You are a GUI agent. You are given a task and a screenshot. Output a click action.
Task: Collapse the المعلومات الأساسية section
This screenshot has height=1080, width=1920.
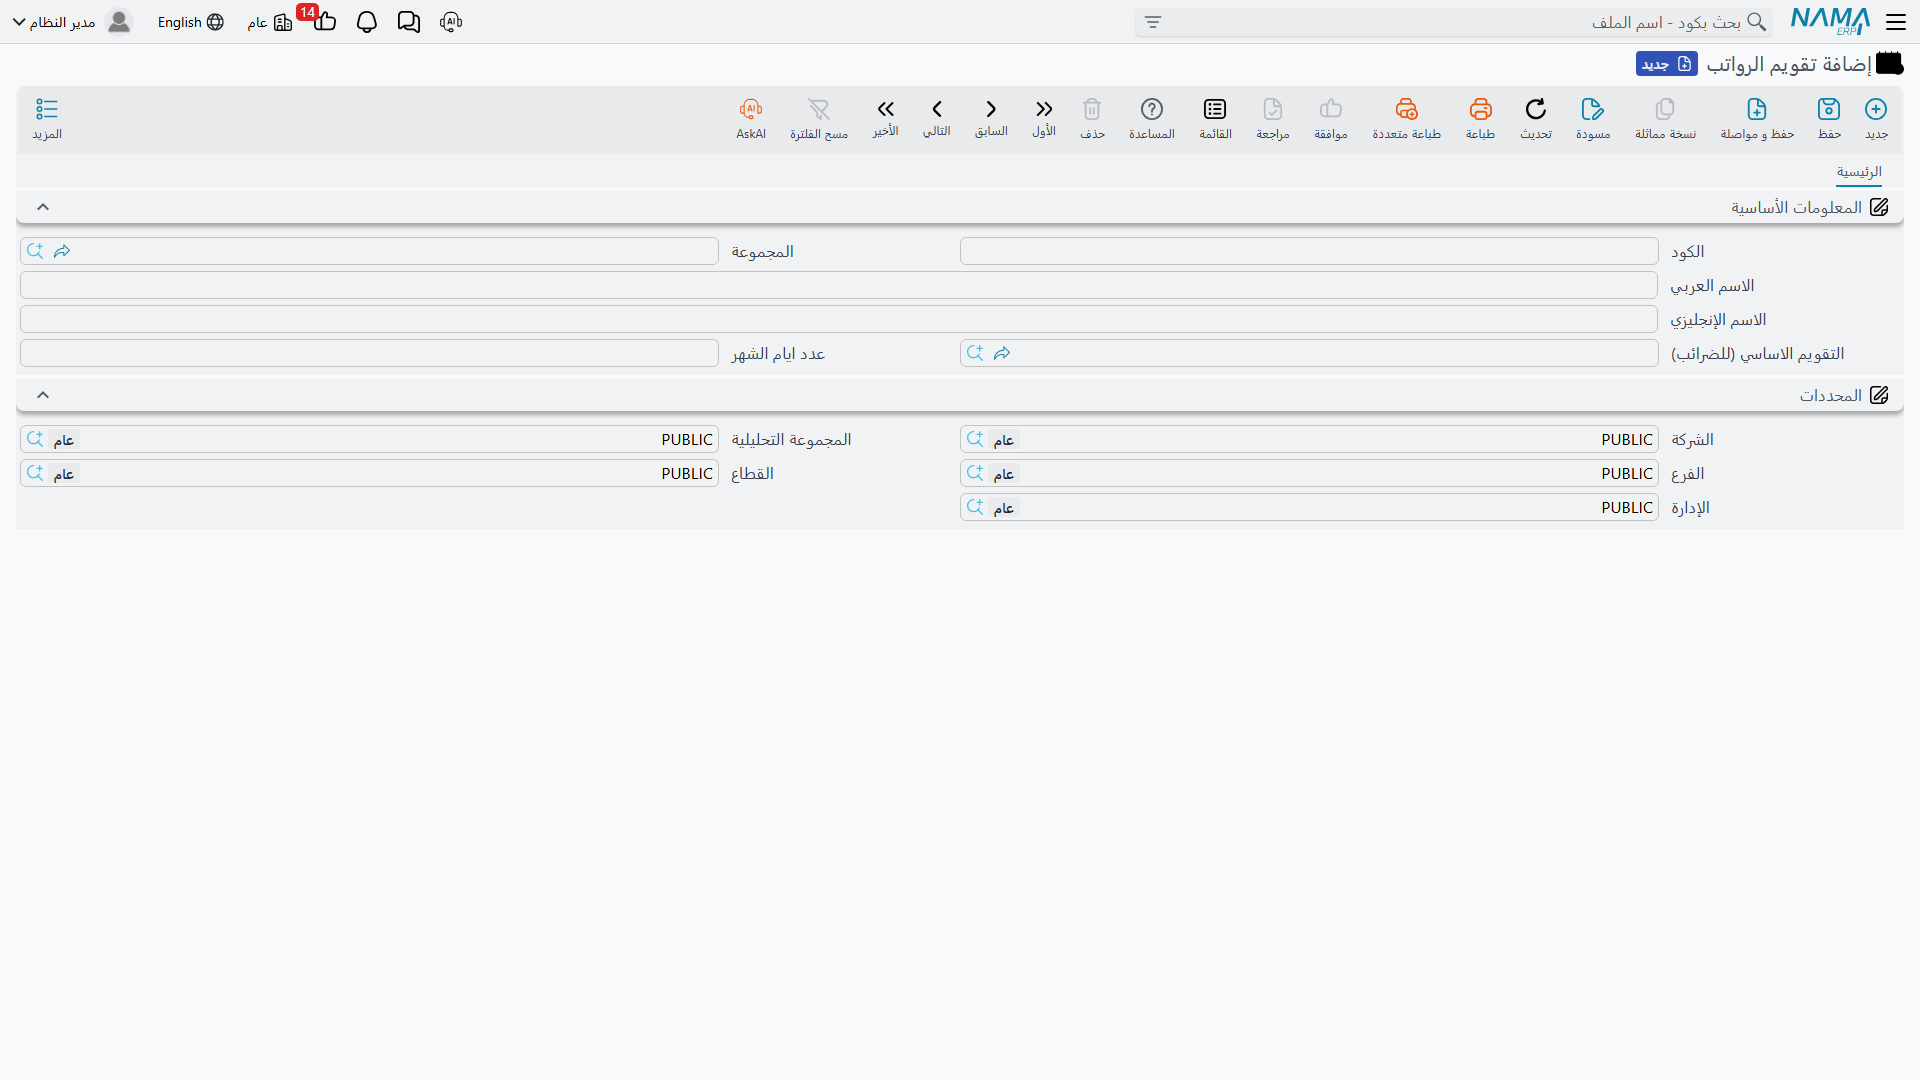[43, 207]
